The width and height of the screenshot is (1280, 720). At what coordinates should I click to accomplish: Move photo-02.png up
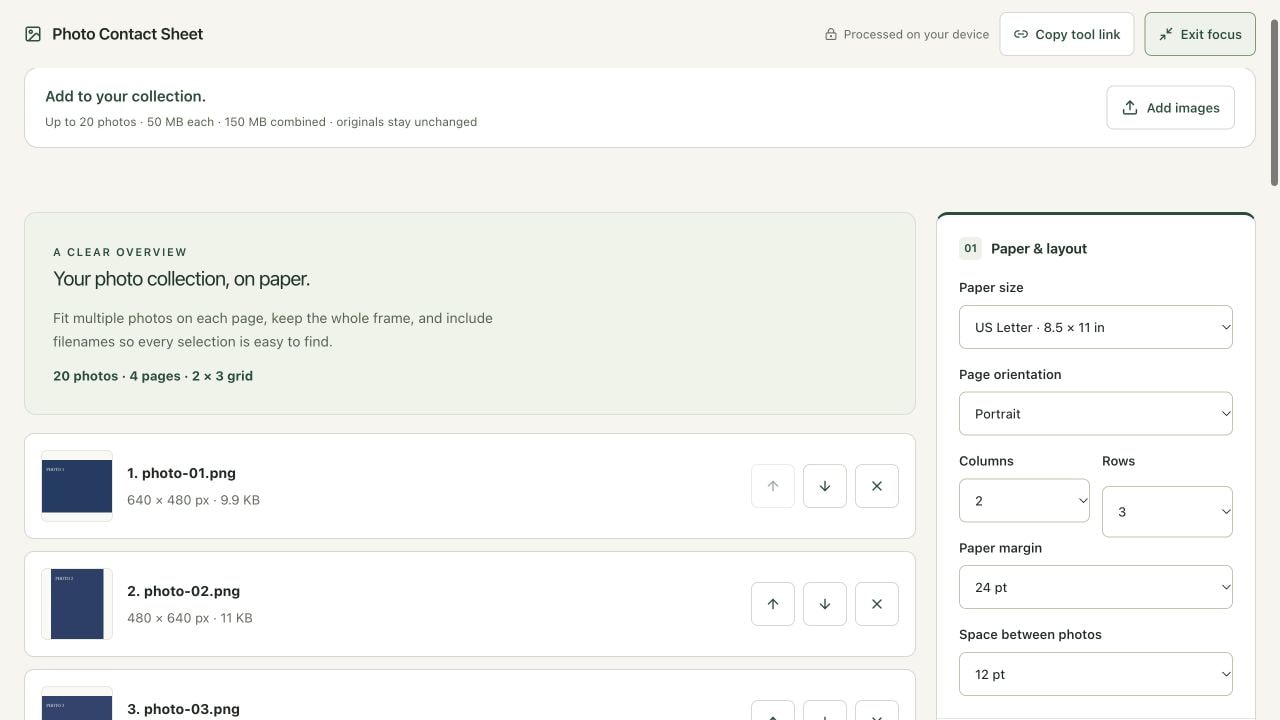click(773, 604)
